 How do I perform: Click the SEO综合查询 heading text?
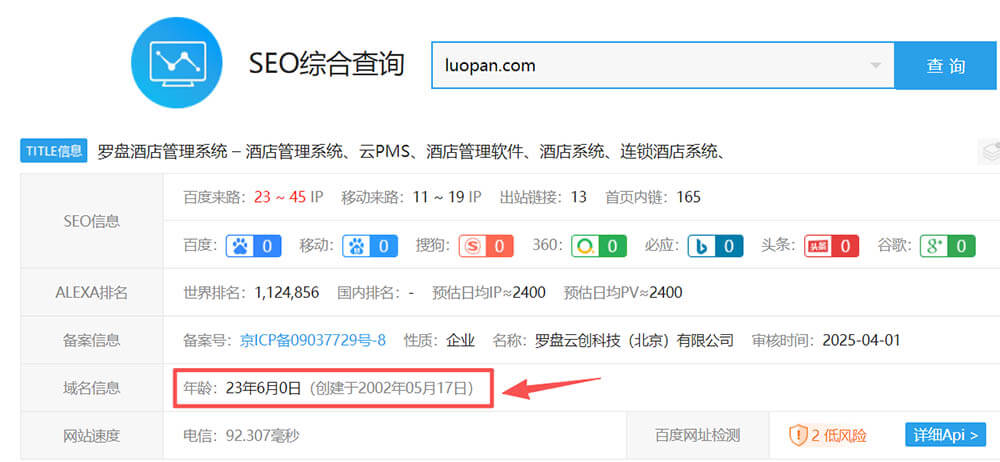327,64
